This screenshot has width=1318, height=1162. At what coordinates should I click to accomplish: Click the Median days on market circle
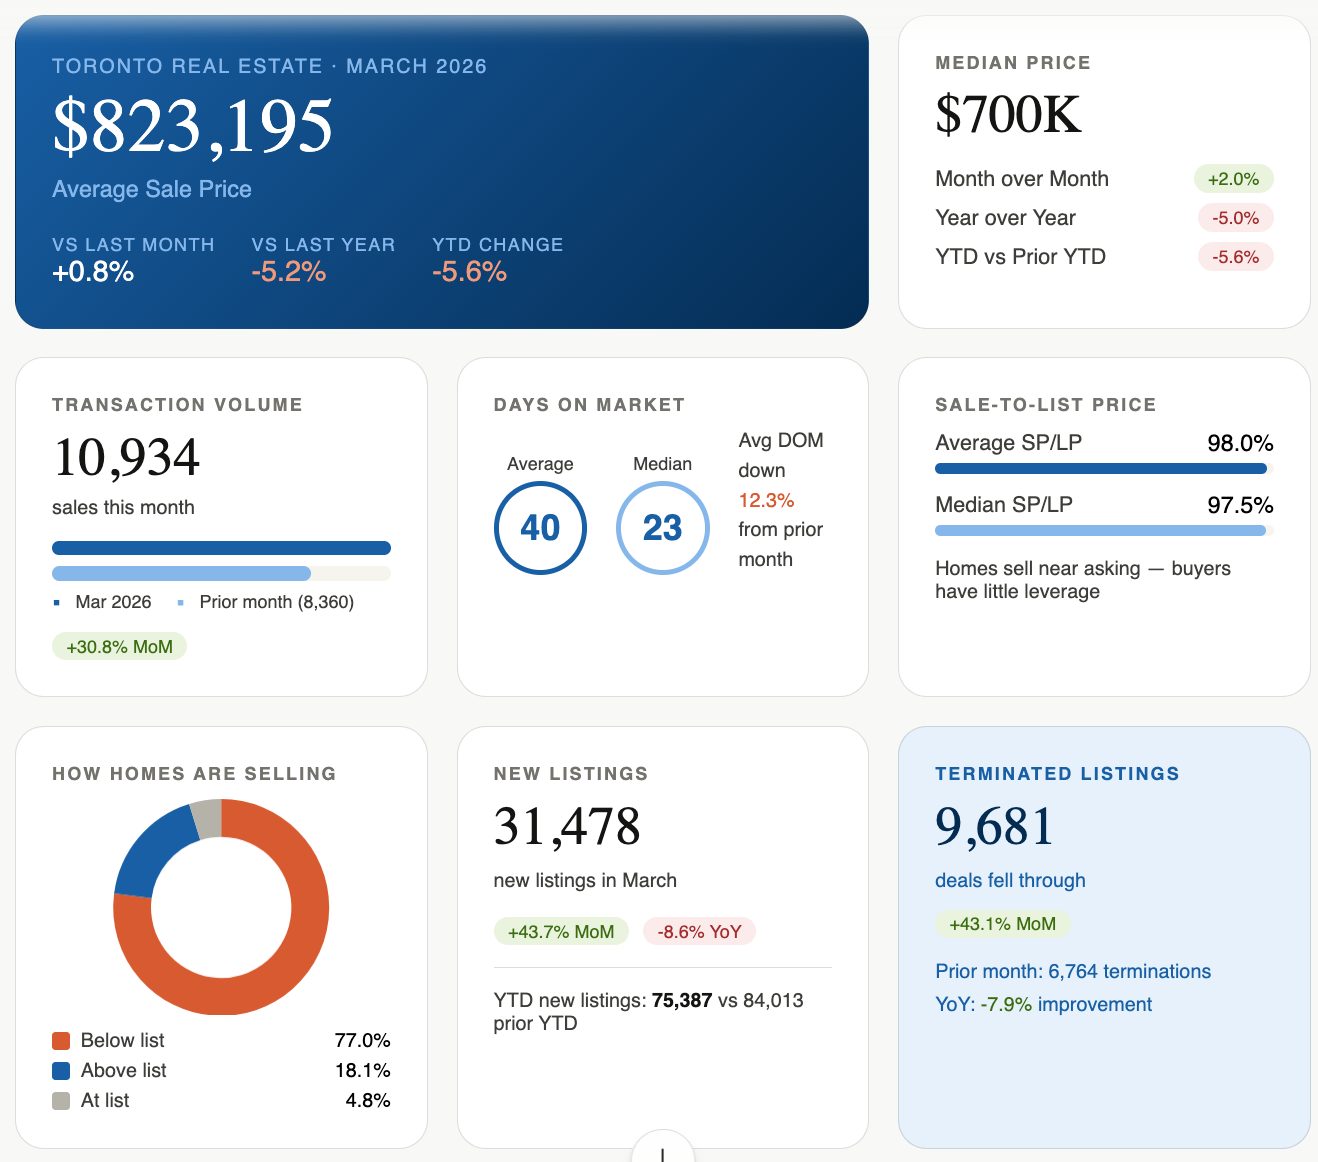coord(662,528)
